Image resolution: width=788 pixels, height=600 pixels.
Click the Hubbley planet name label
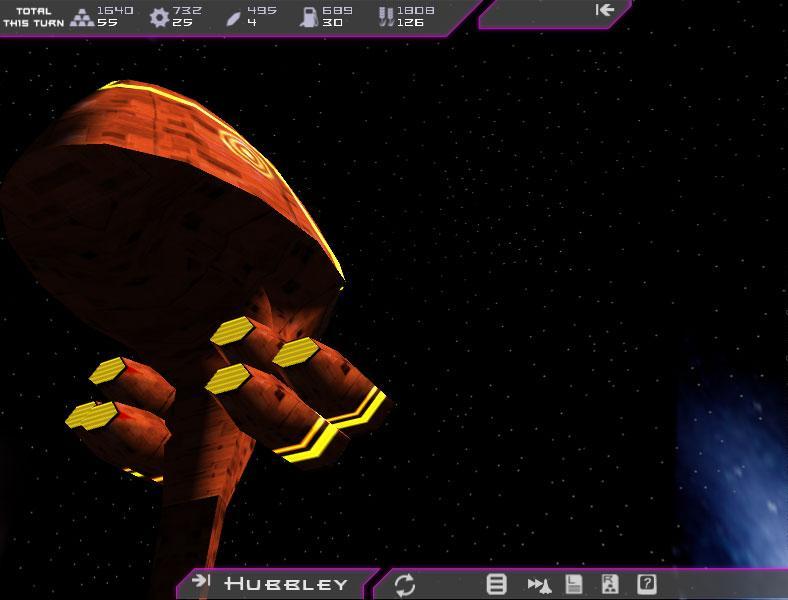[286, 583]
